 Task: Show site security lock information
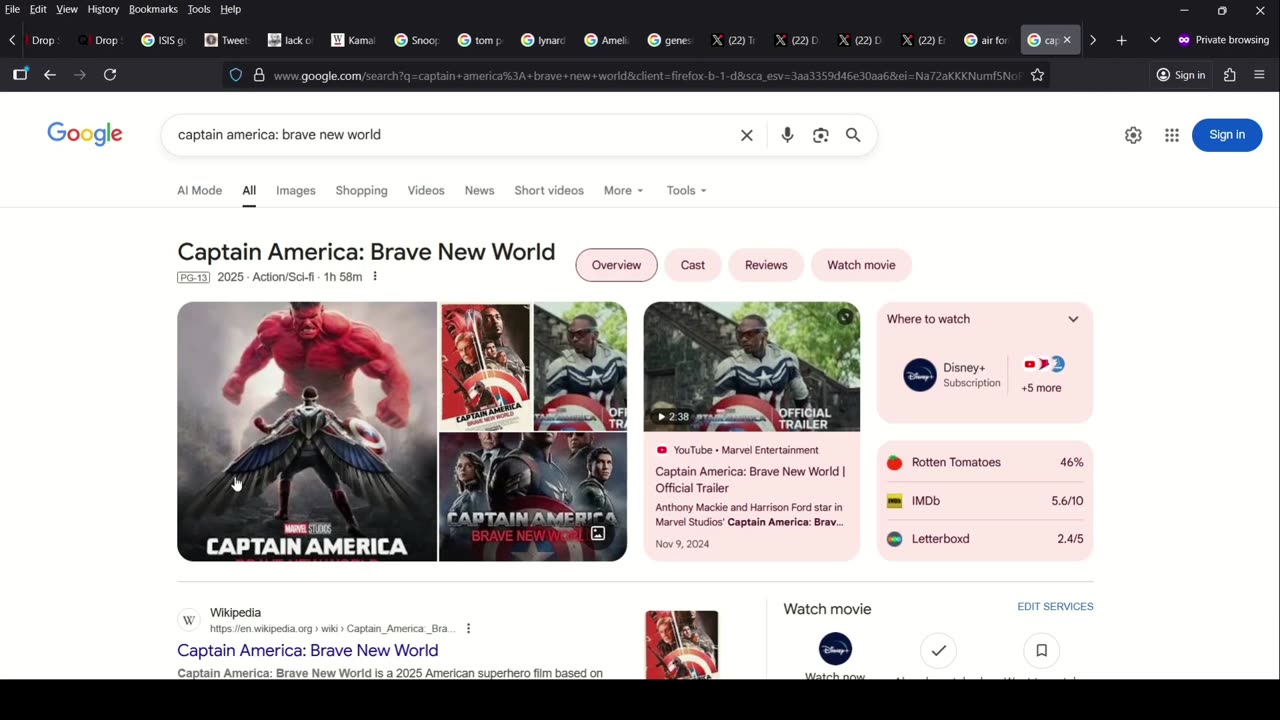(x=259, y=75)
